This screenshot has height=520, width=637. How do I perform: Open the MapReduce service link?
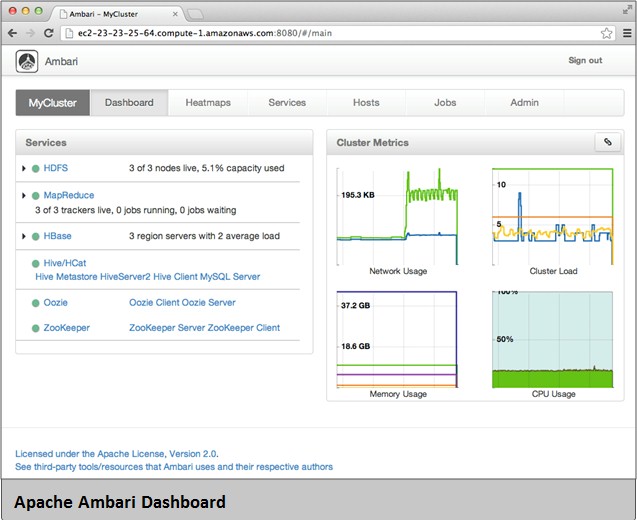69,195
